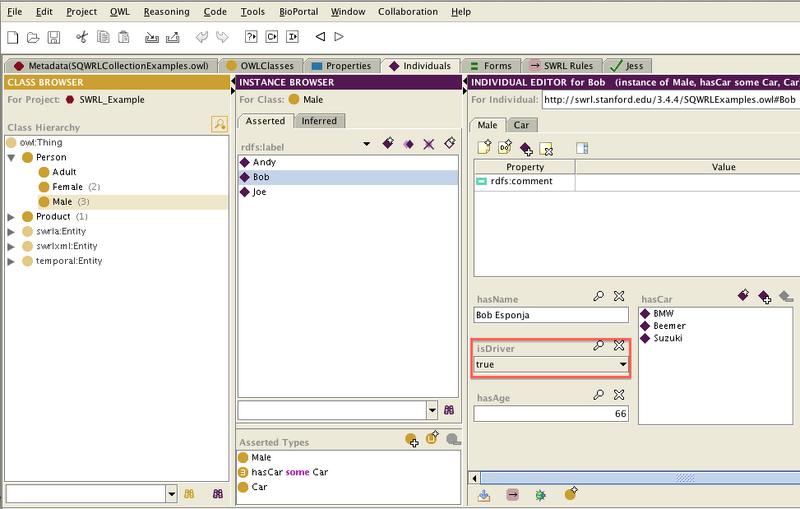Click the Copy icon in the toolbar
800x509 pixels.
coord(103,37)
